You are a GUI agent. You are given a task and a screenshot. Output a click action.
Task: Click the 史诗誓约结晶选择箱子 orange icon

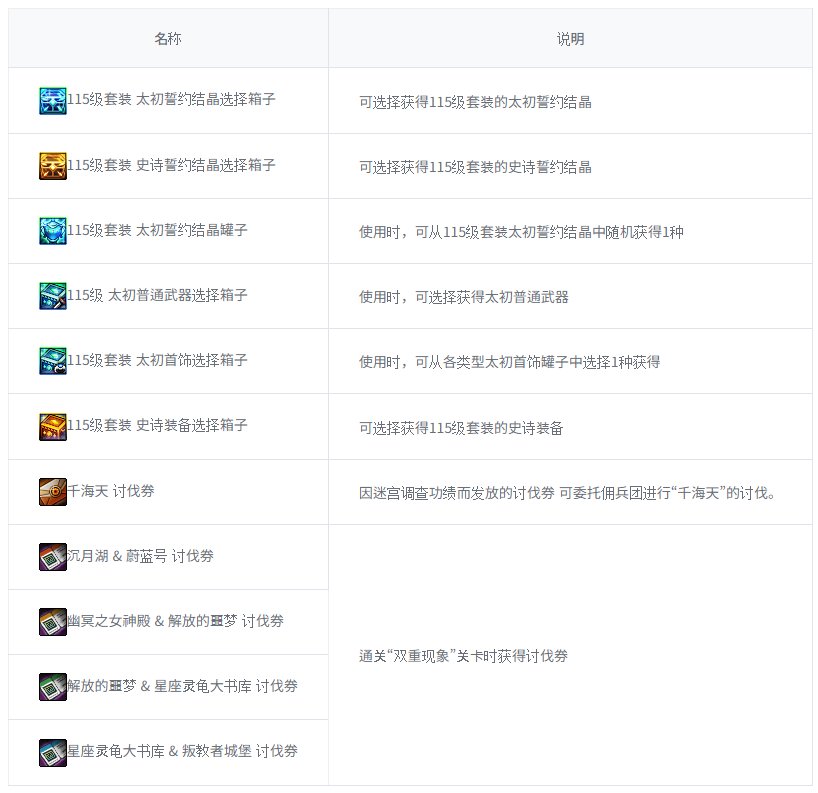53,166
